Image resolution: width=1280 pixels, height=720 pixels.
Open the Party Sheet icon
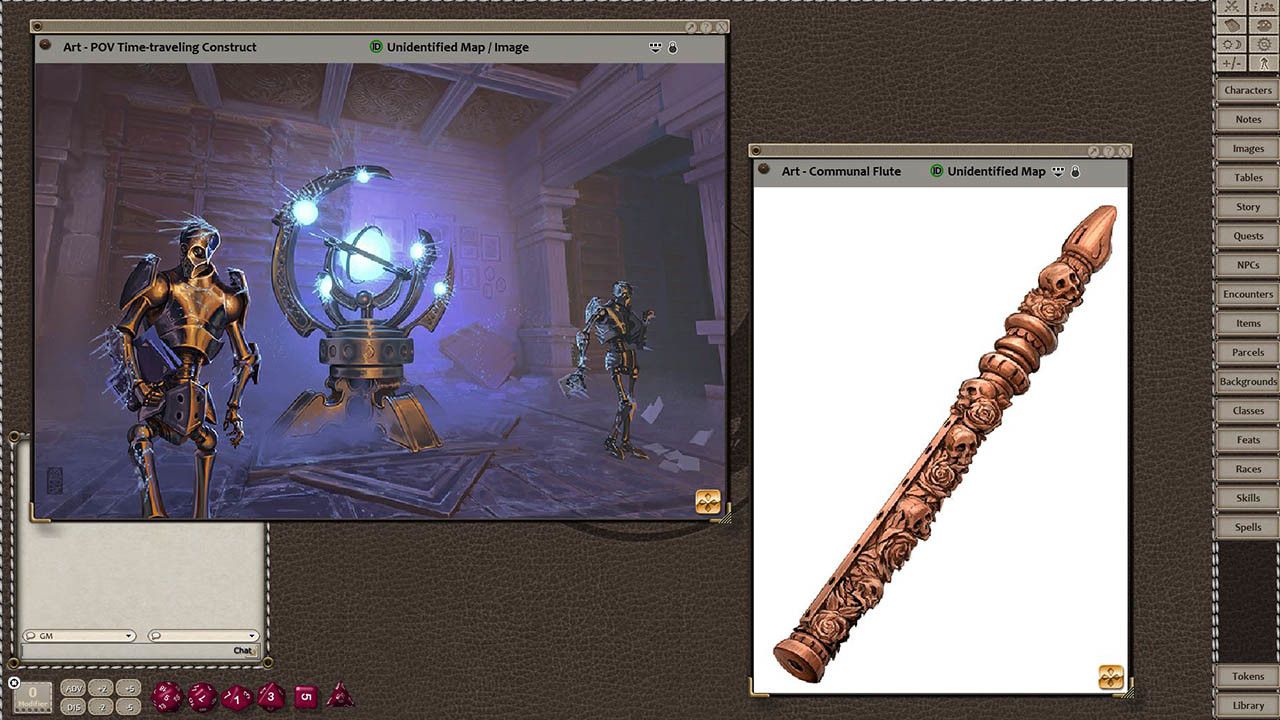click(x=1262, y=8)
